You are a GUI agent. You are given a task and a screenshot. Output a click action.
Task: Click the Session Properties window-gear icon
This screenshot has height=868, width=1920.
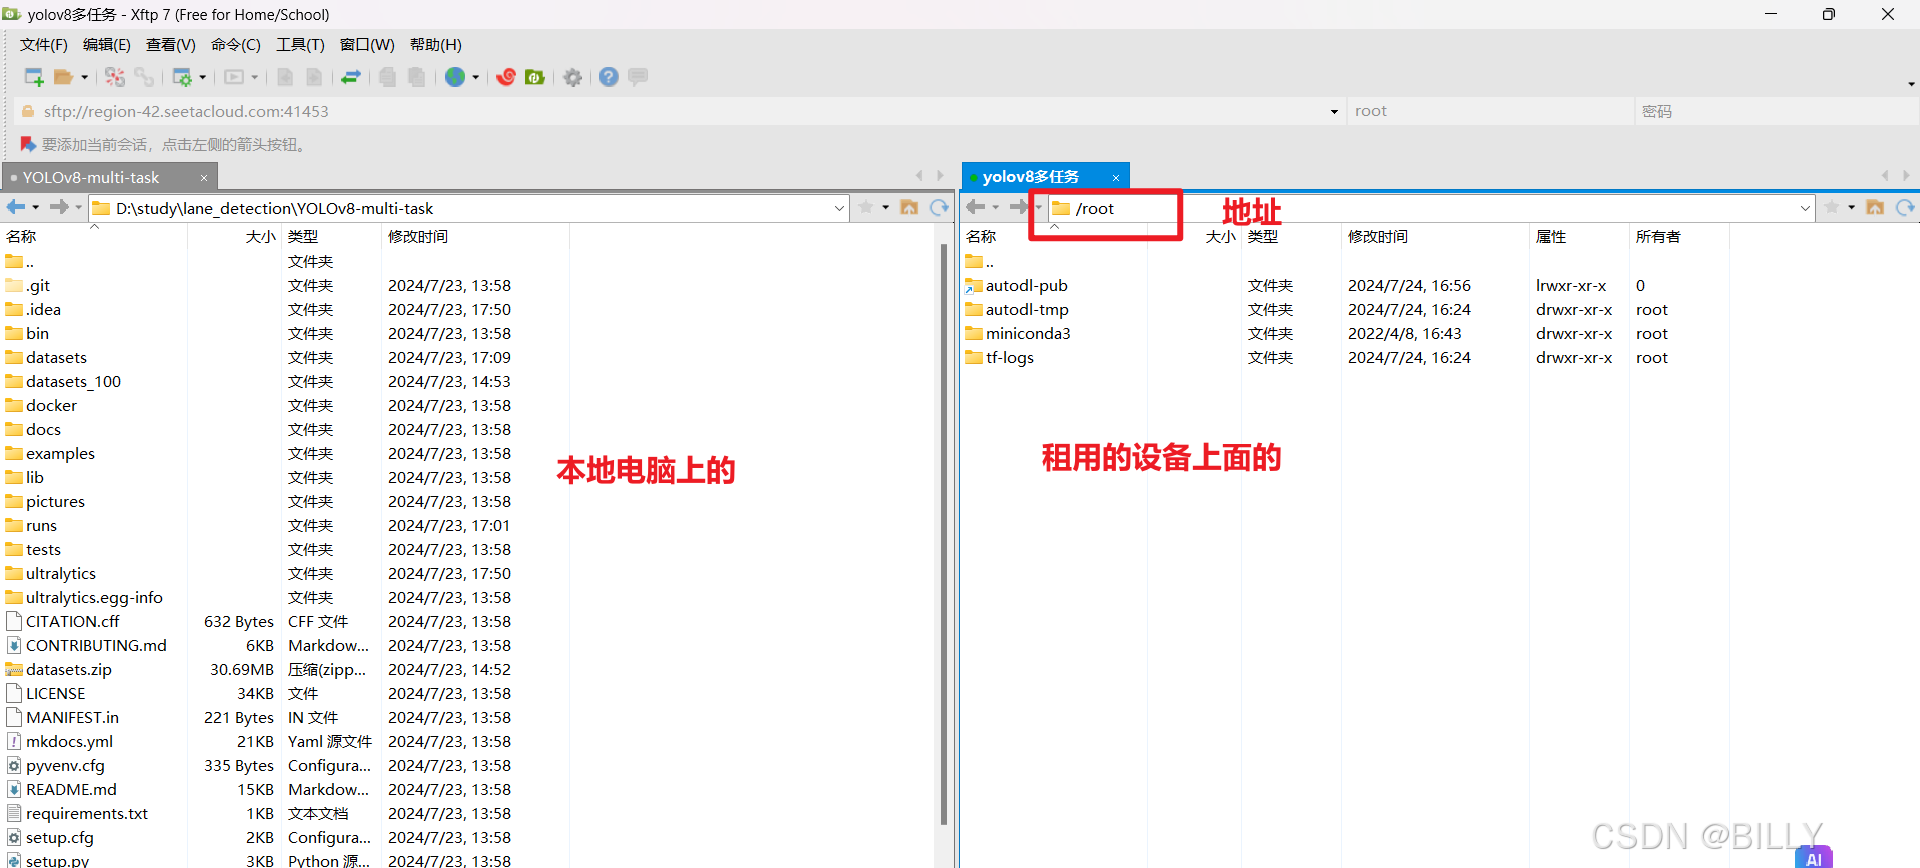click(x=182, y=77)
